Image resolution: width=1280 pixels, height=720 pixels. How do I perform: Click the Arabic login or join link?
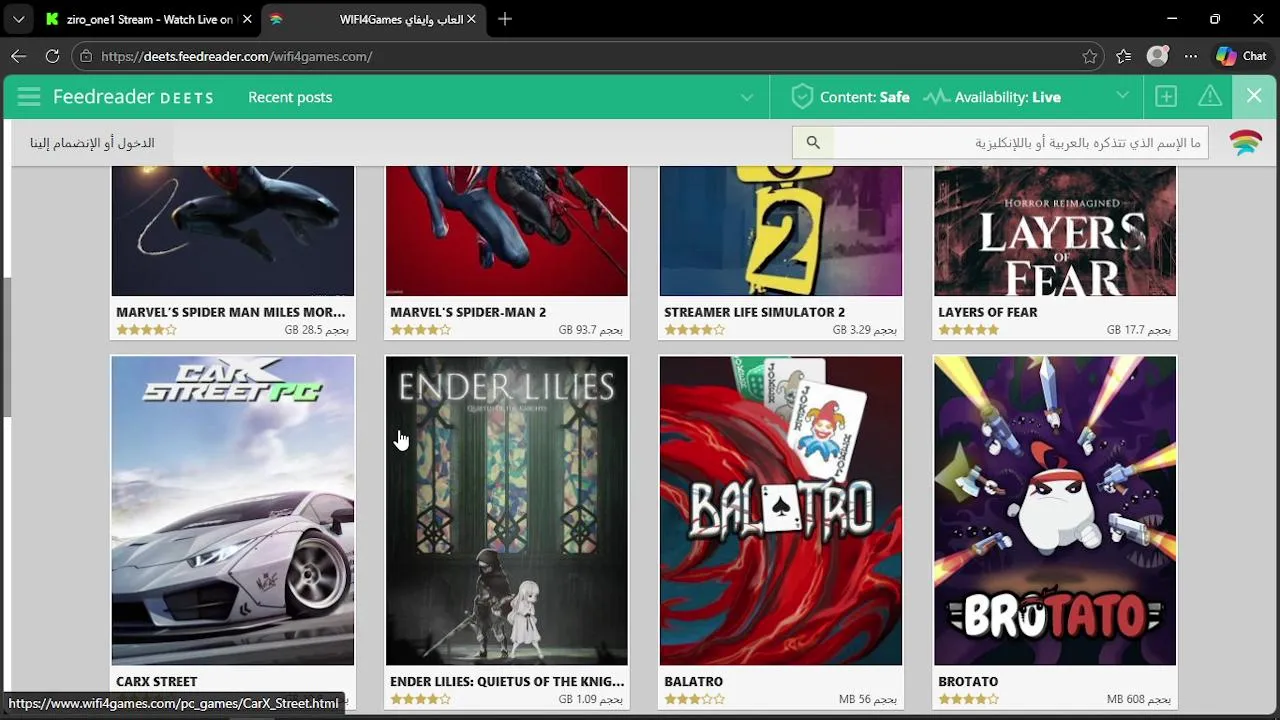92,143
